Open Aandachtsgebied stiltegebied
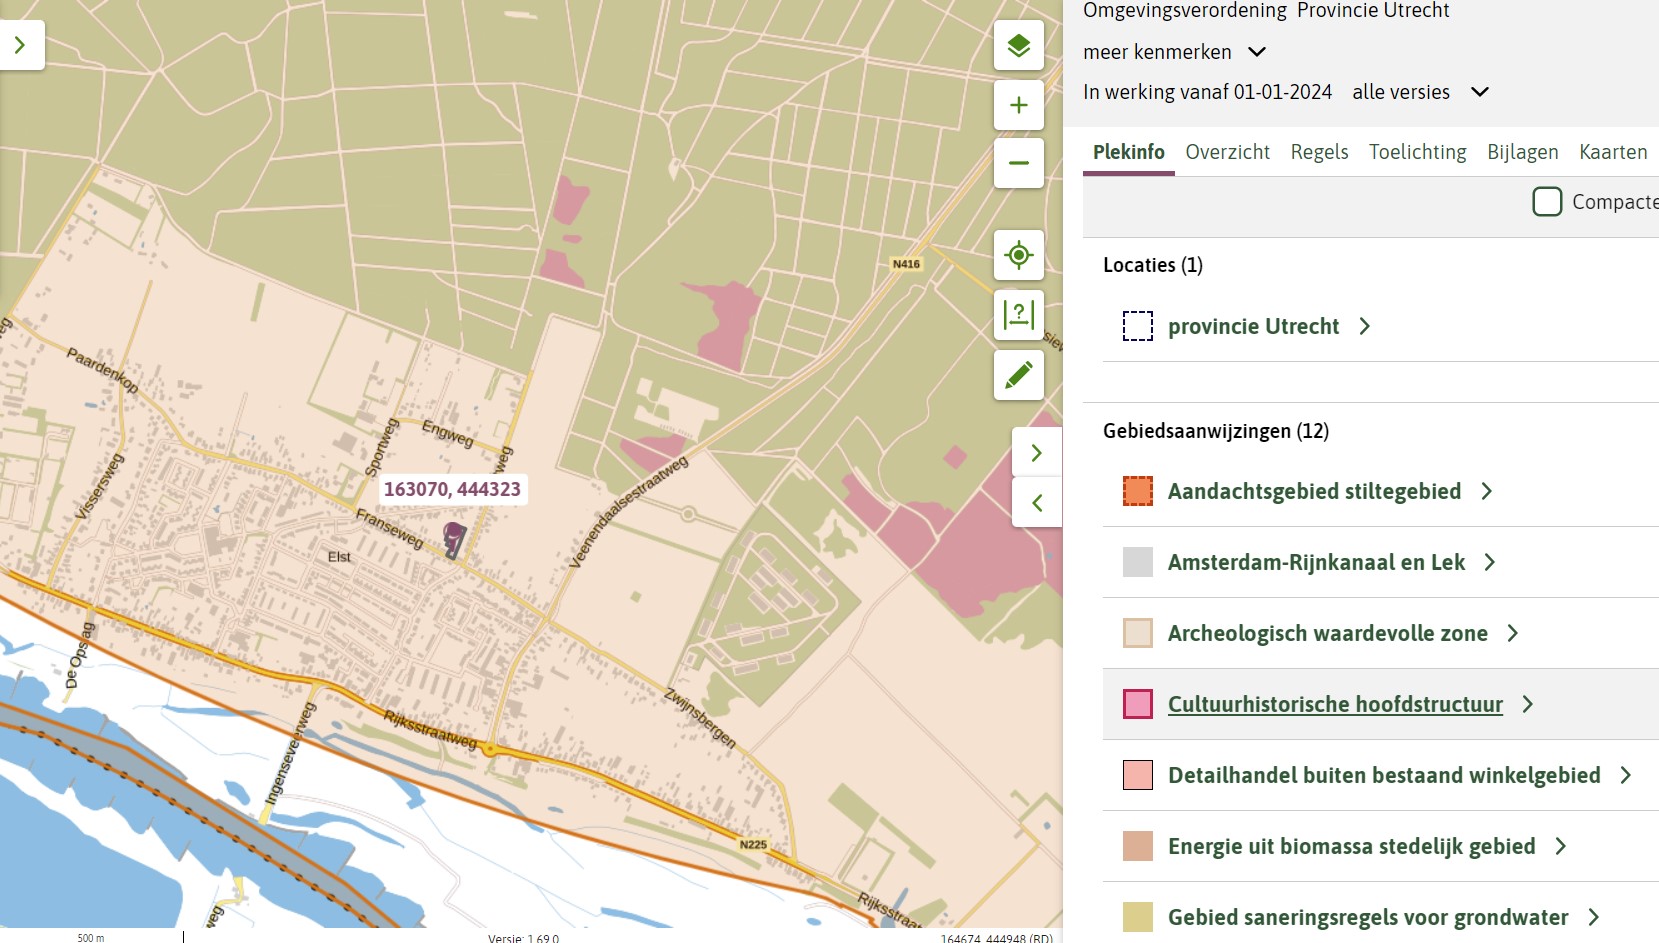Screen dimensions: 1659x943 1314,491
